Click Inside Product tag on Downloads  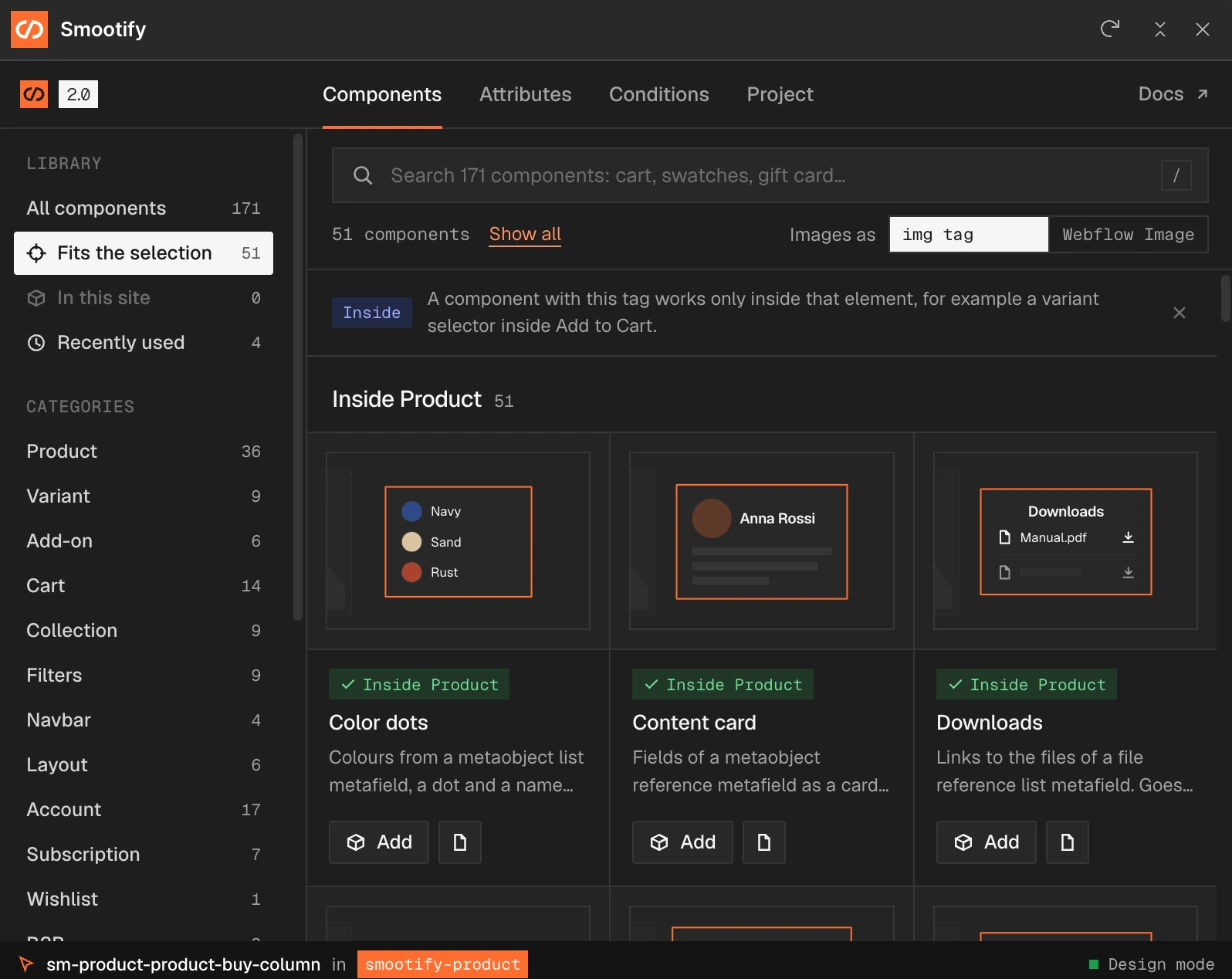tap(1027, 685)
